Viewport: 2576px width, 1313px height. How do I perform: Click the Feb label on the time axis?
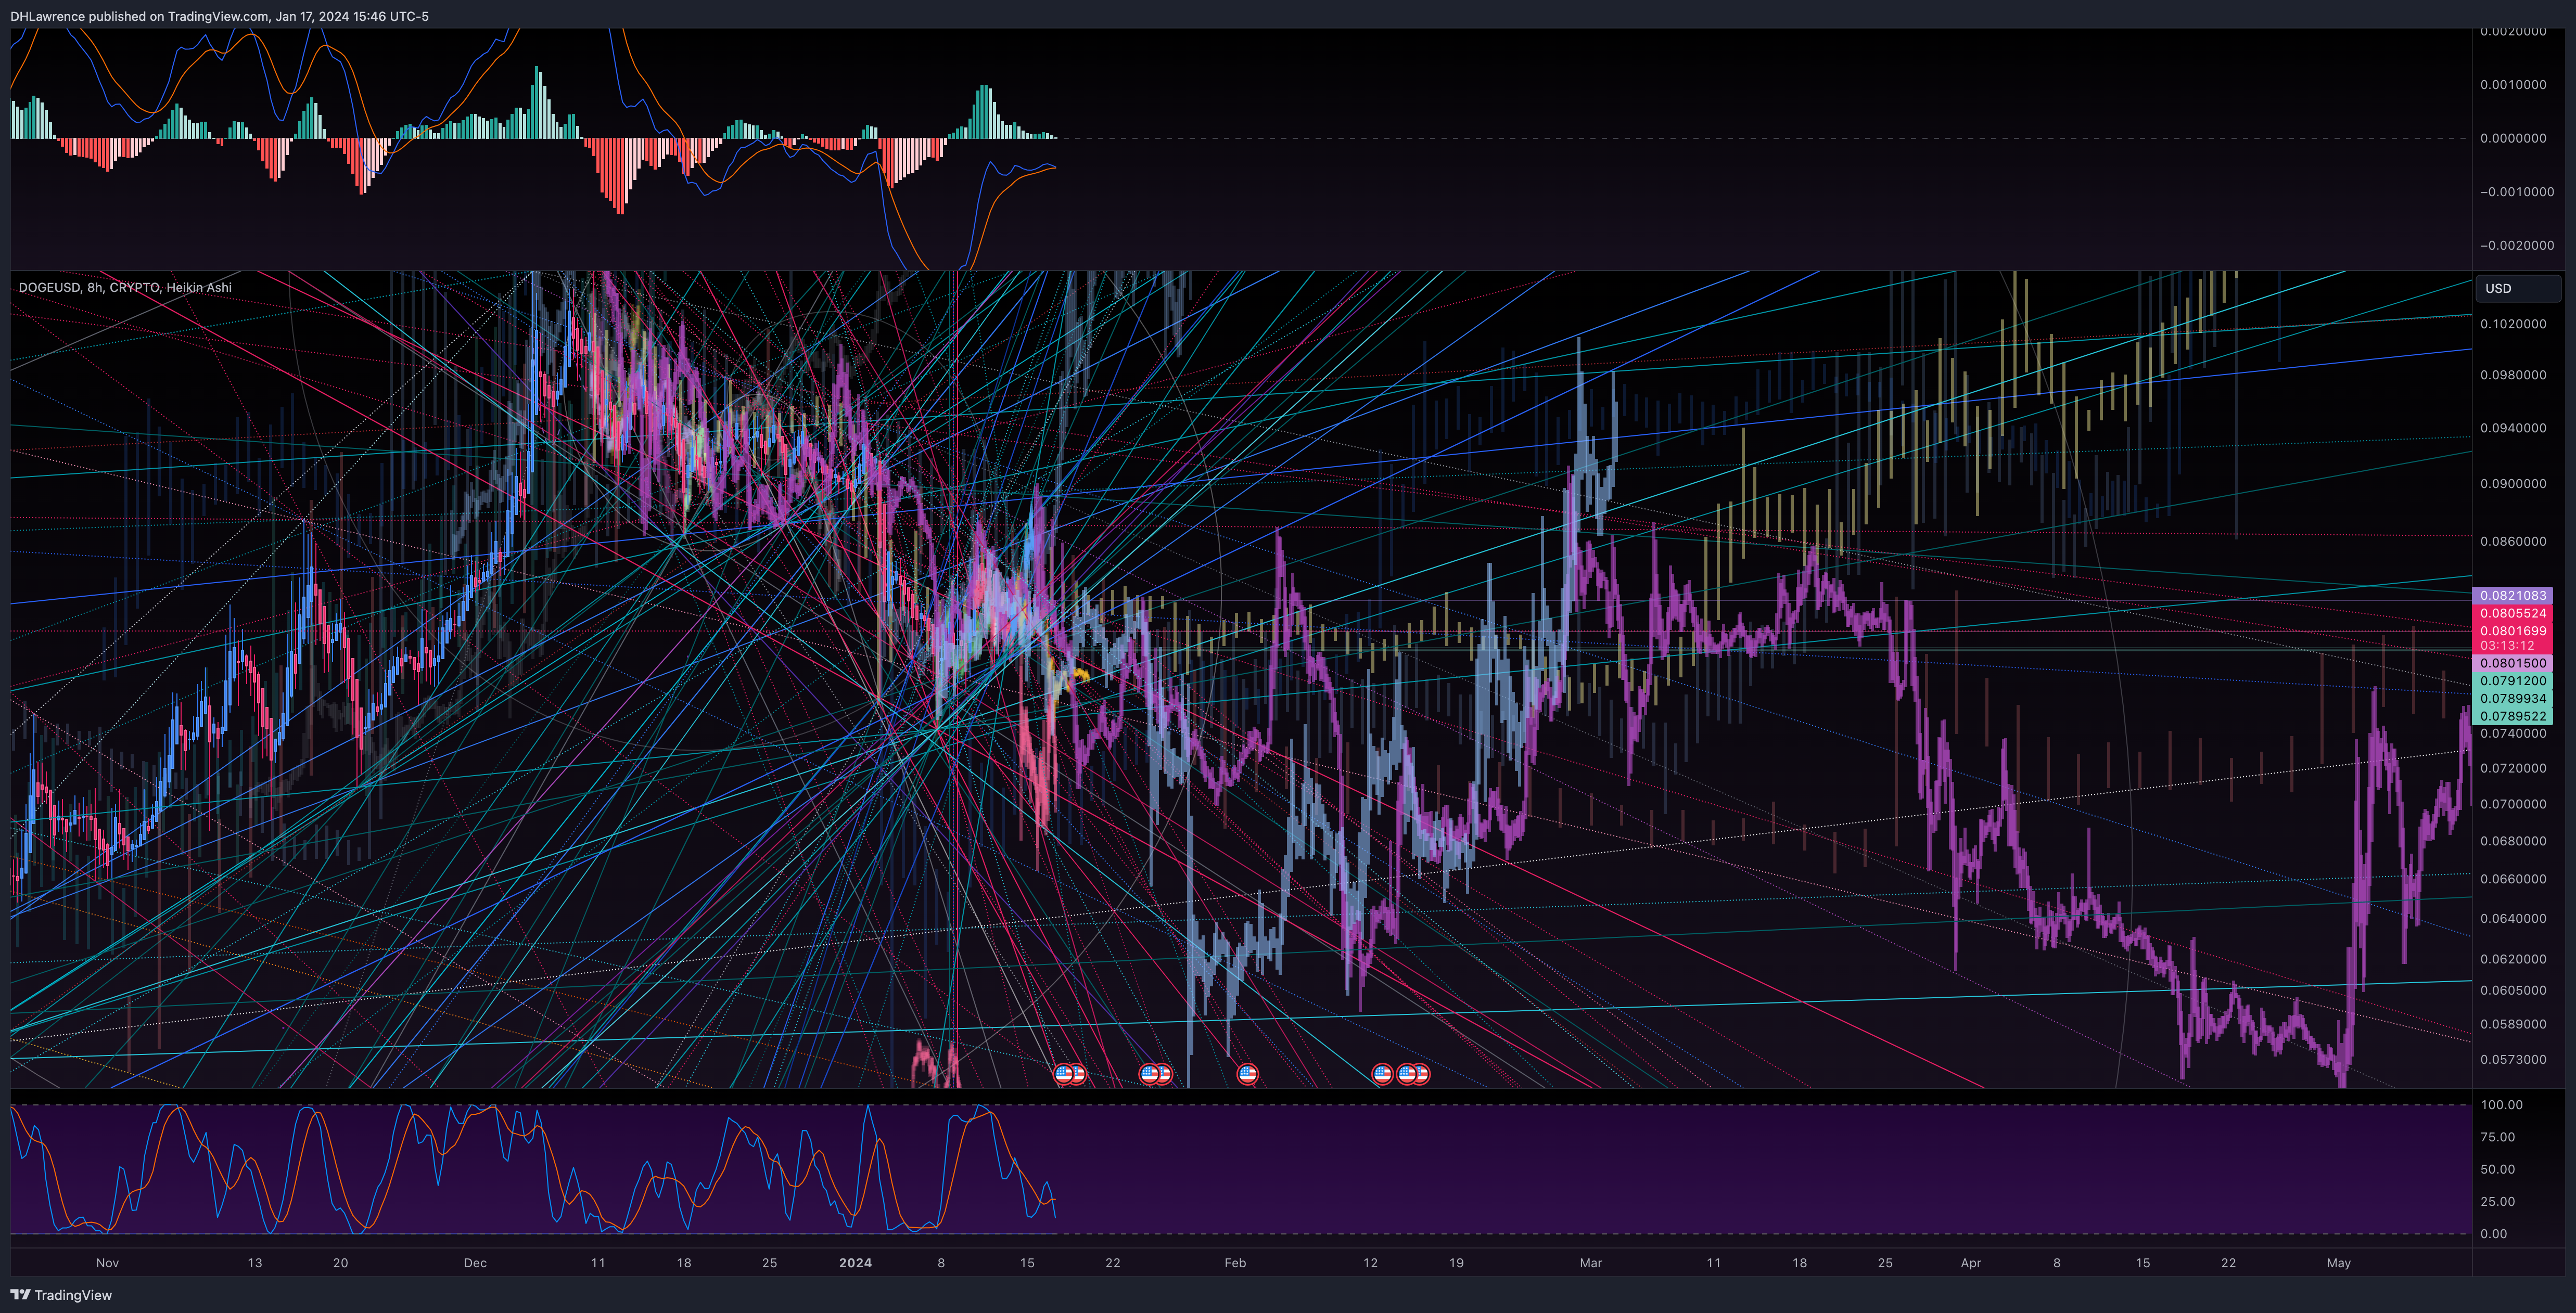coord(1235,1263)
